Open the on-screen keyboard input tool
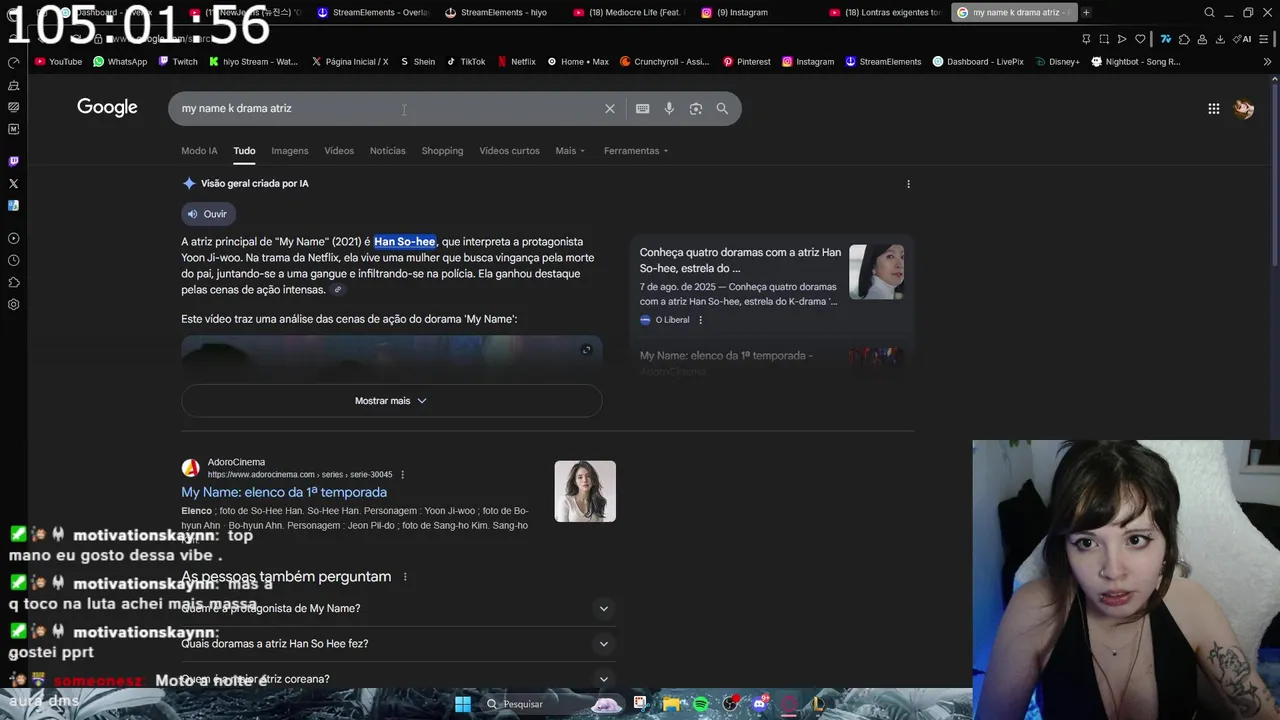Screen dimensions: 1280x720 [x=642, y=109]
